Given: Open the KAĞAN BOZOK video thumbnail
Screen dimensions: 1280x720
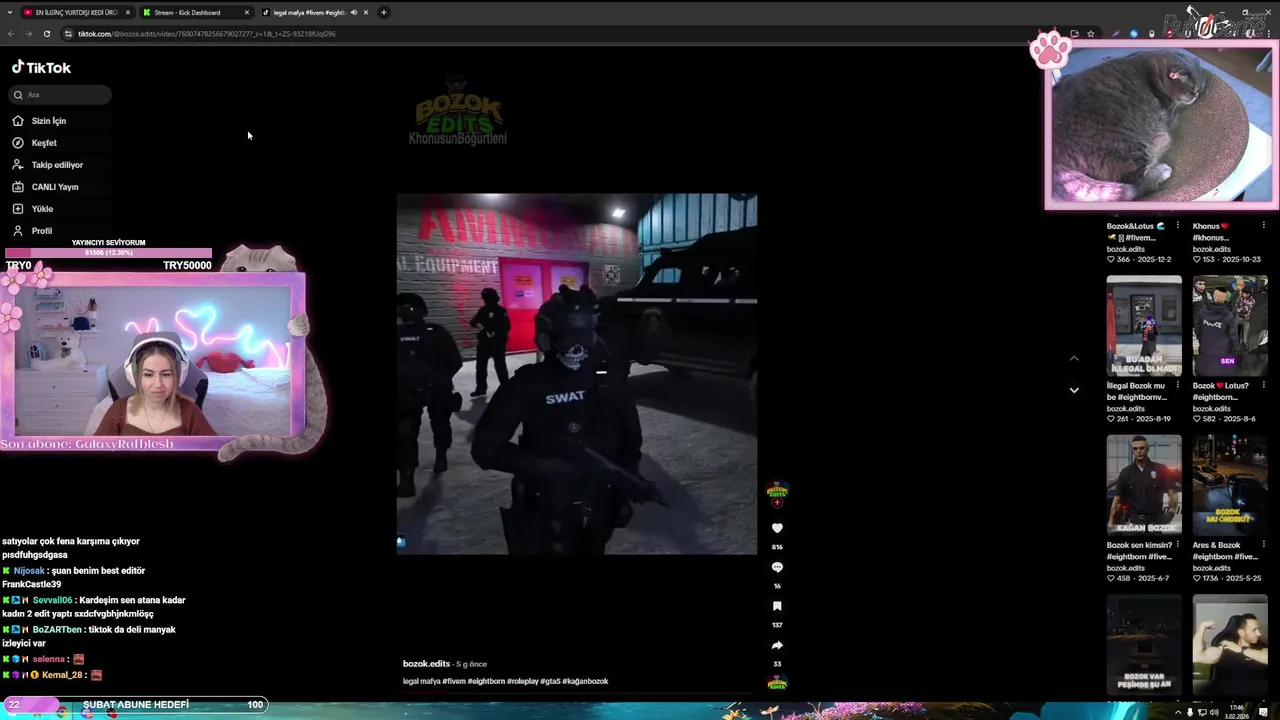Looking at the screenshot, I should 1144,485.
